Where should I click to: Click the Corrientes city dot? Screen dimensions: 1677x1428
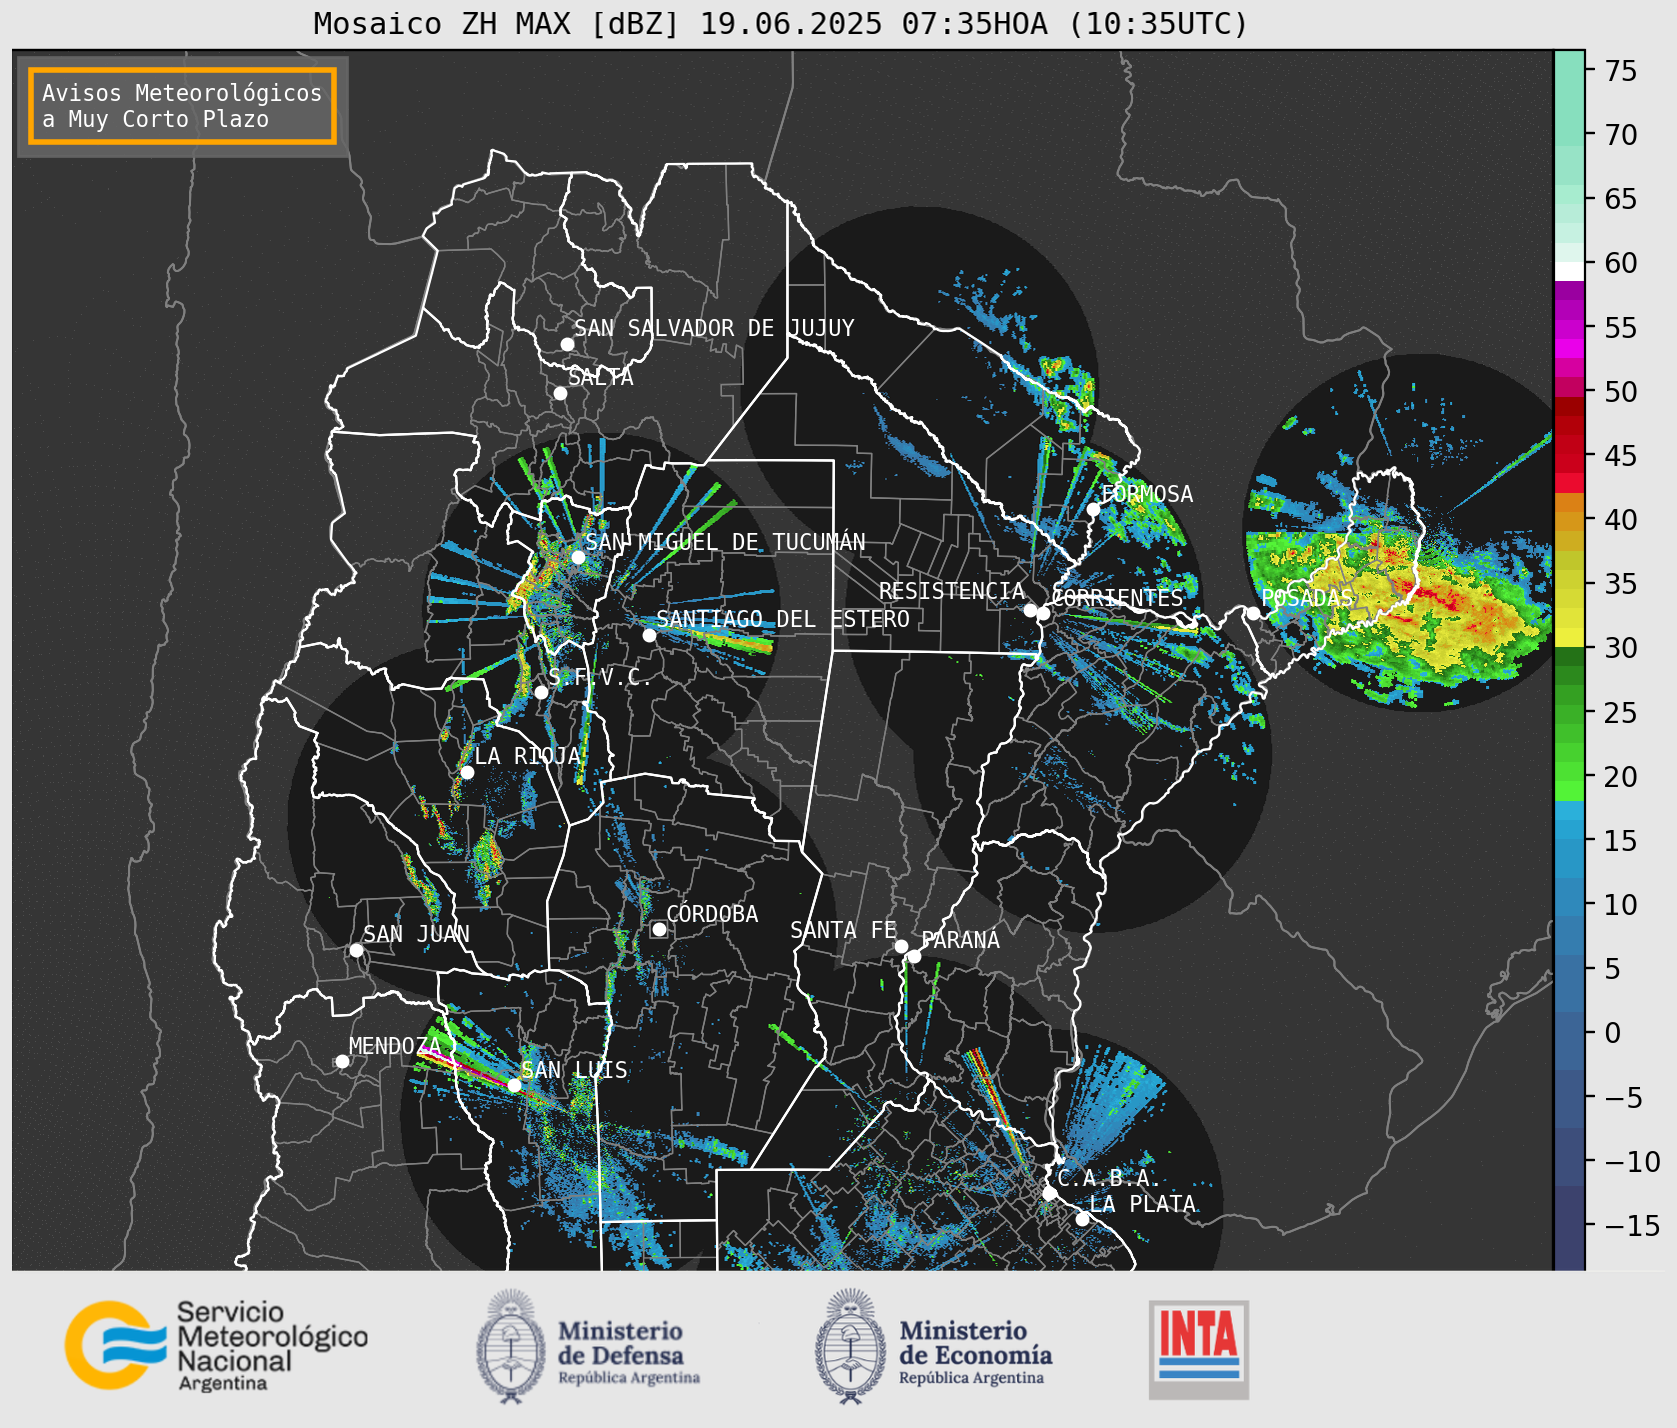click(1043, 613)
